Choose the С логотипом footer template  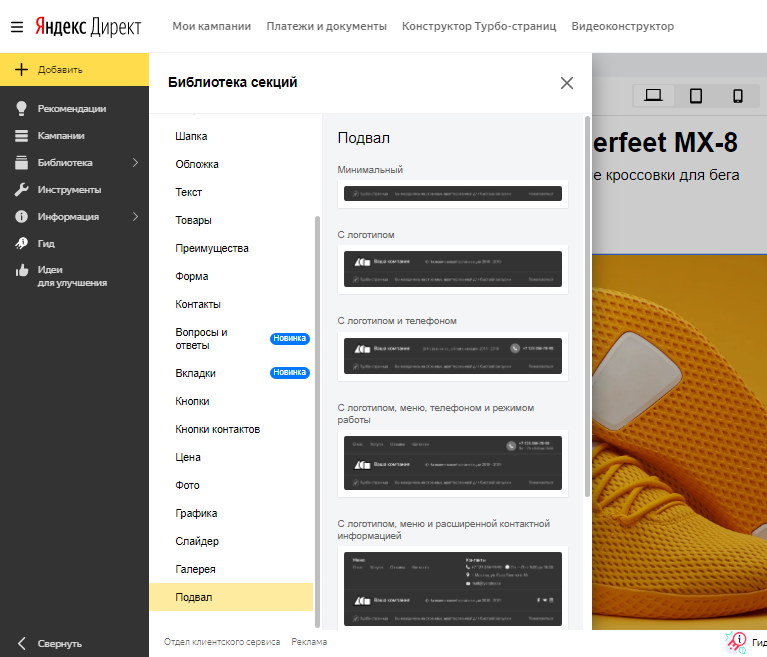pyautogui.click(x=452, y=269)
